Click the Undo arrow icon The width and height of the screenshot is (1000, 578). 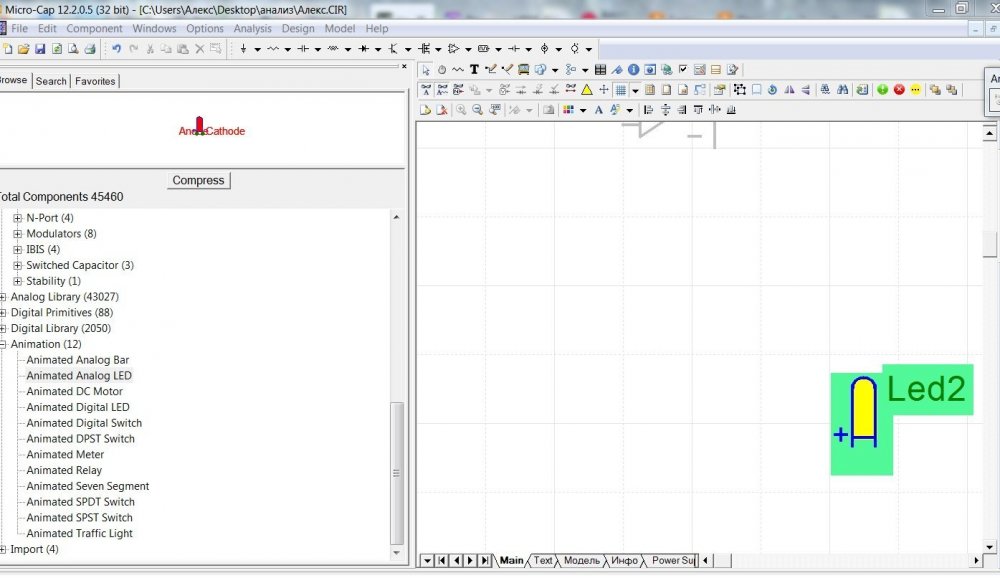tap(116, 48)
